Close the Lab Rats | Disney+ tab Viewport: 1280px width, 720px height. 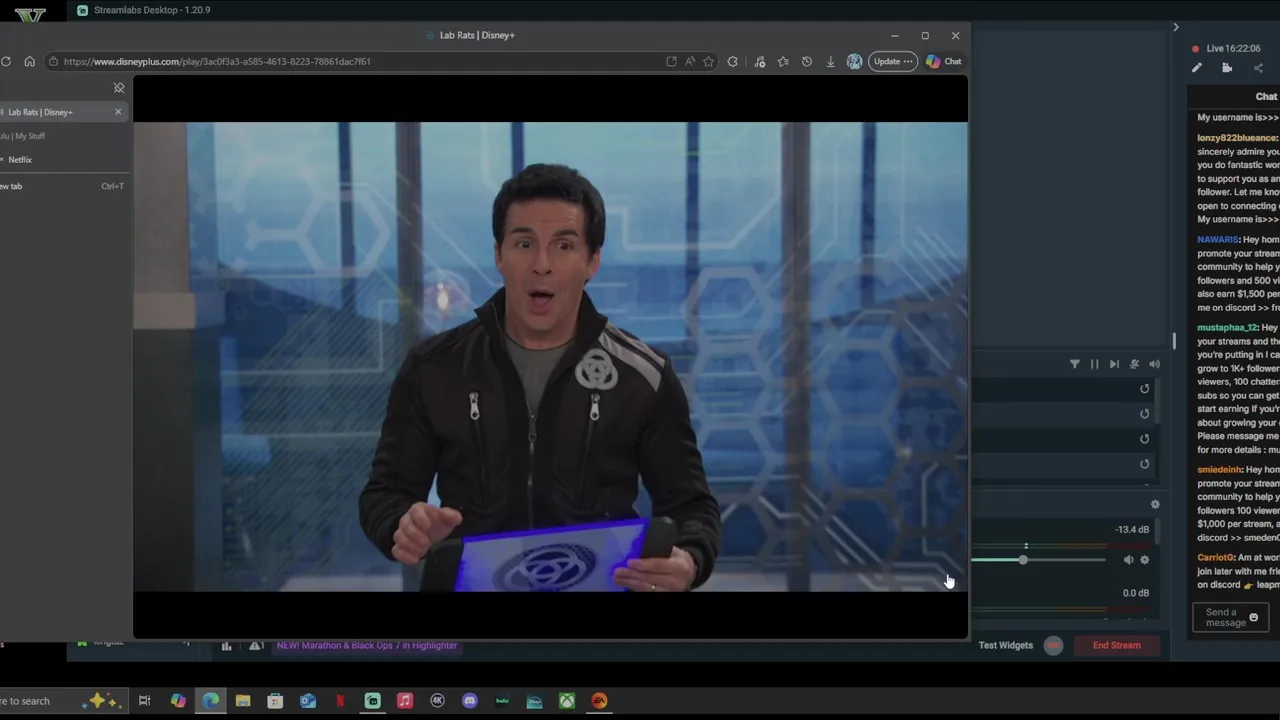click(118, 112)
